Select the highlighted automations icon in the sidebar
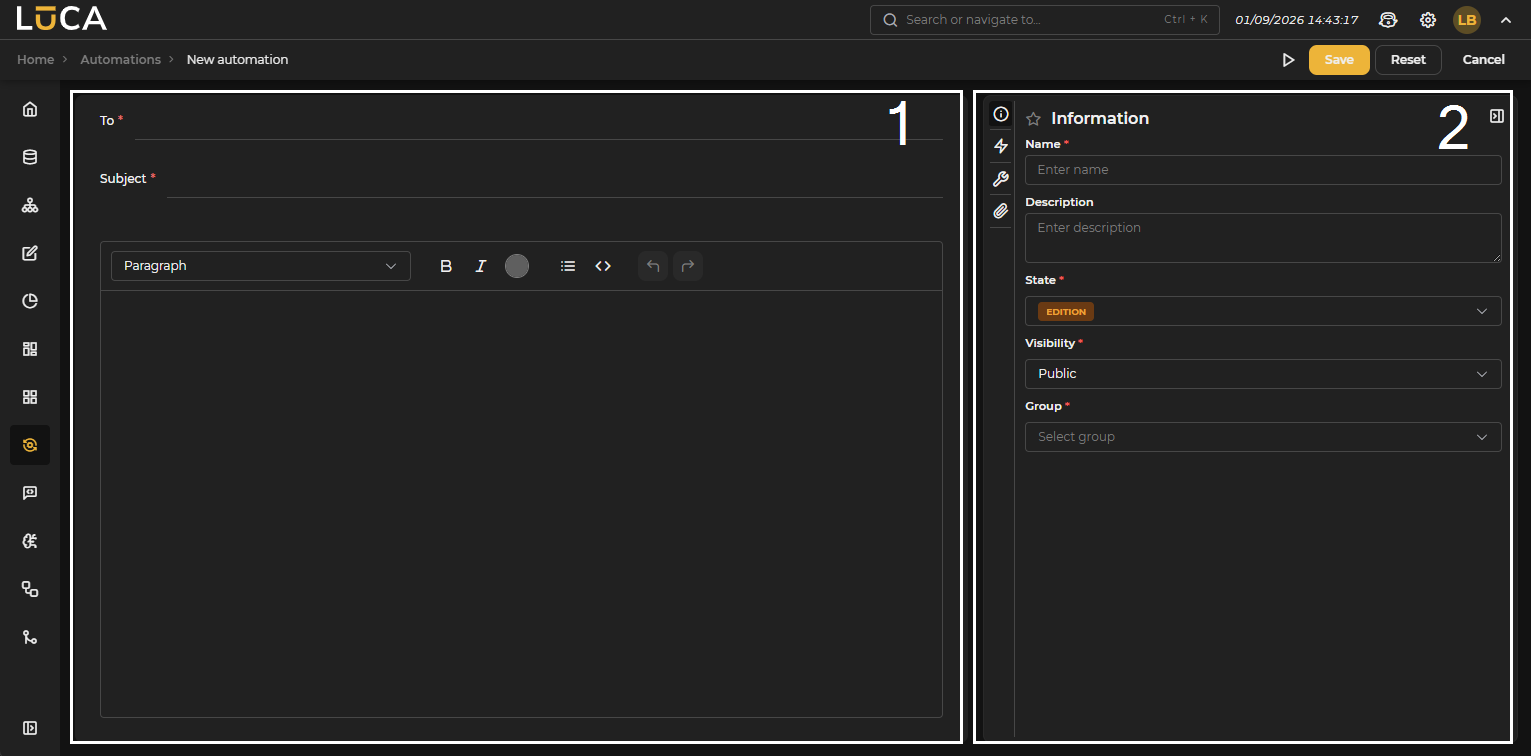1531x756 pixels. [x=30, y=445]
